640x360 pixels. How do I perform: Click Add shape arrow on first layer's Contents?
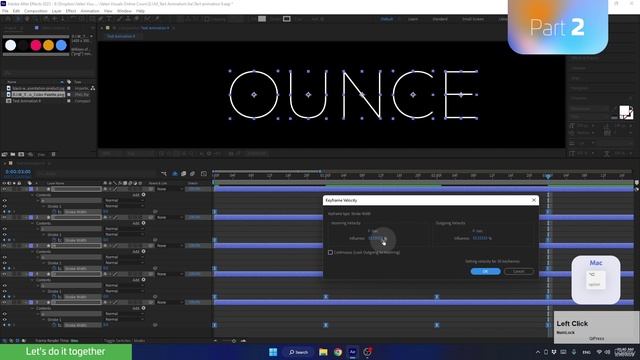point(143,195)
